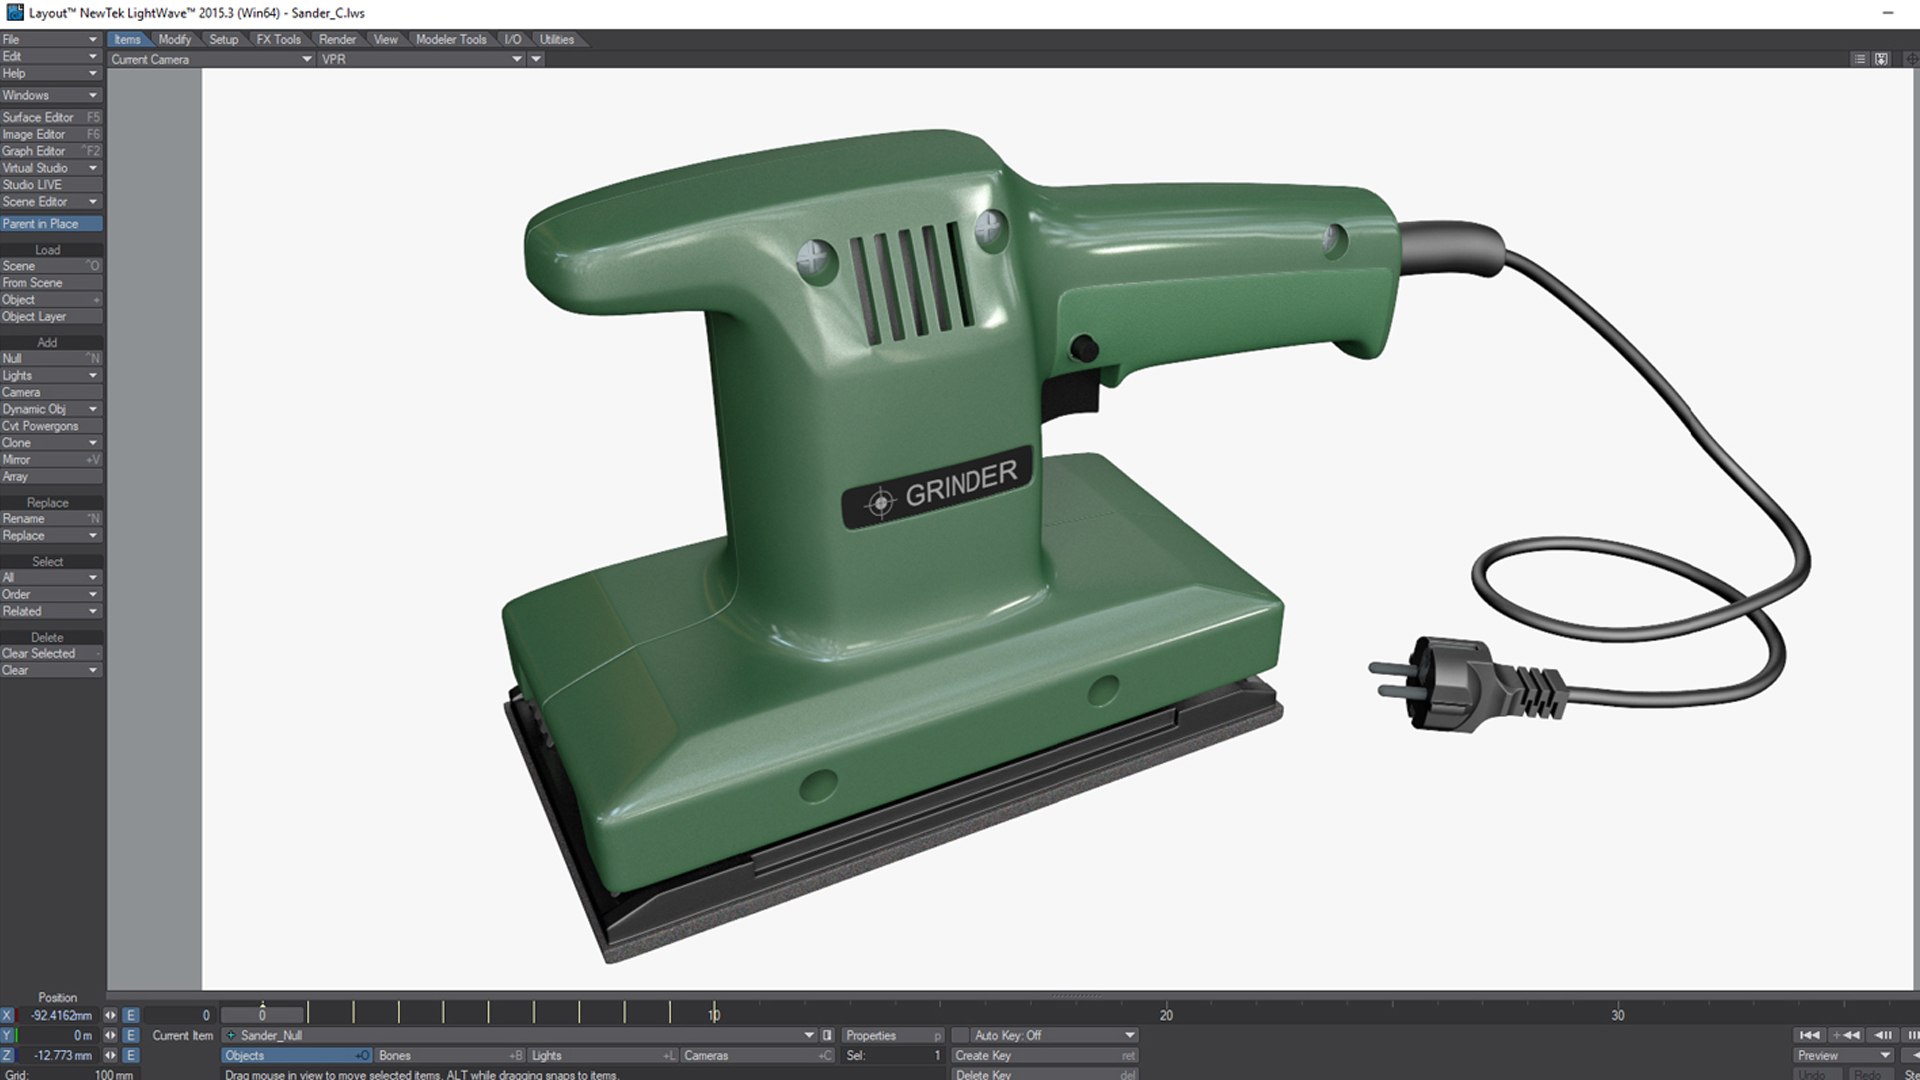
Task: Click timeline marker at frame 20
Action: [x=1166, y=1014]
